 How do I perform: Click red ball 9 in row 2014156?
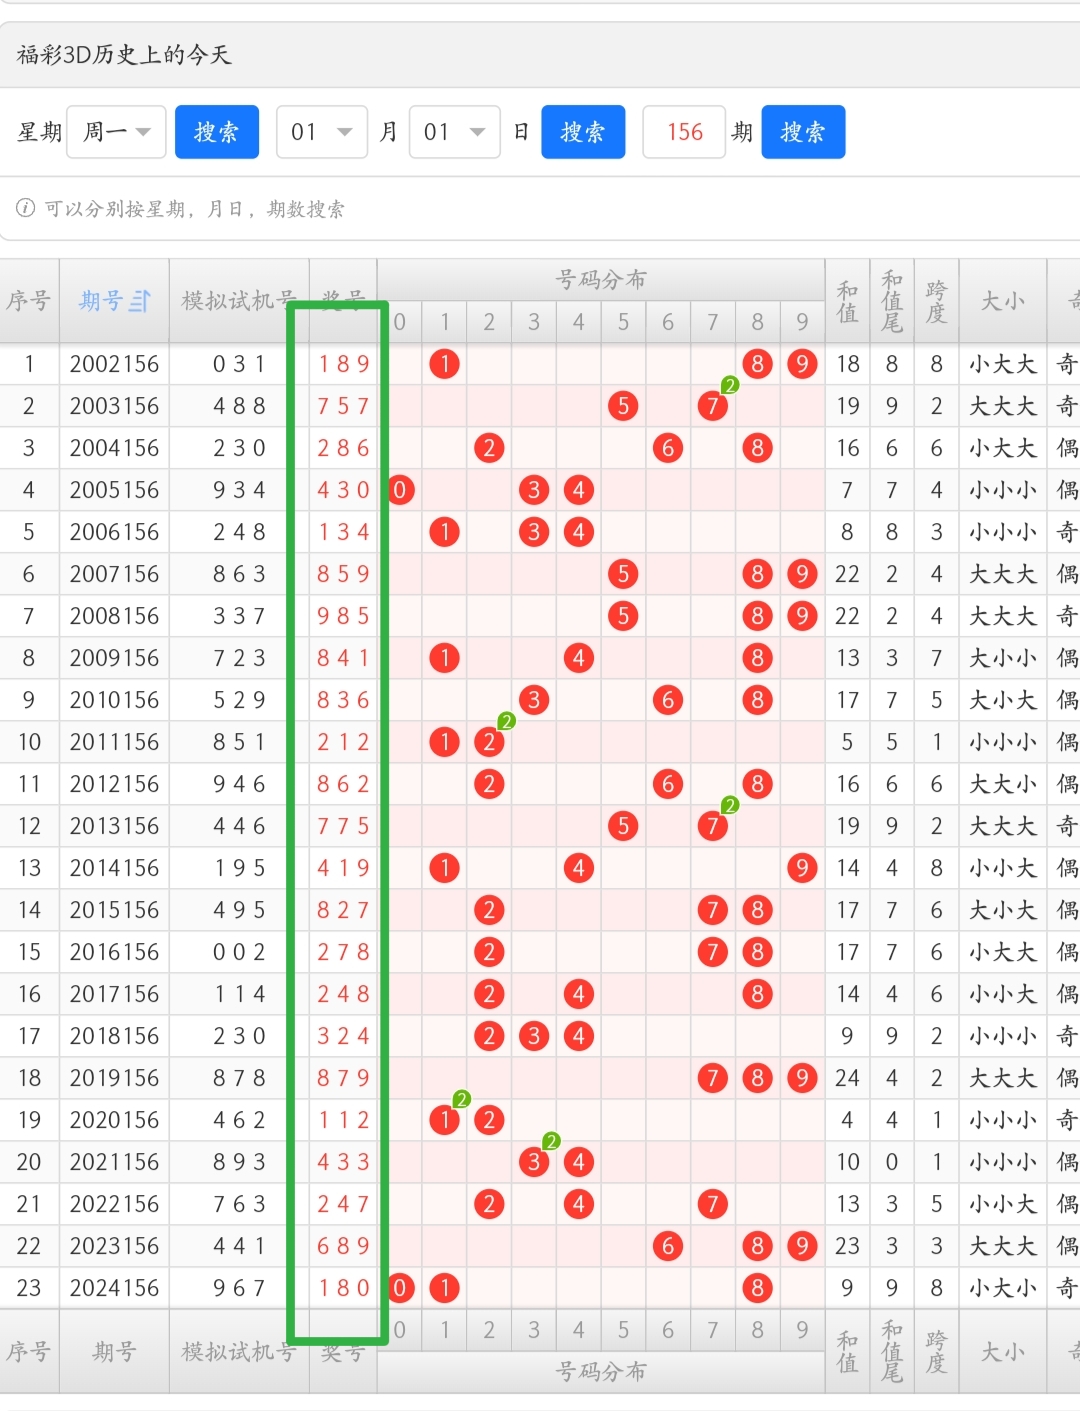click(x=802, y=868)
